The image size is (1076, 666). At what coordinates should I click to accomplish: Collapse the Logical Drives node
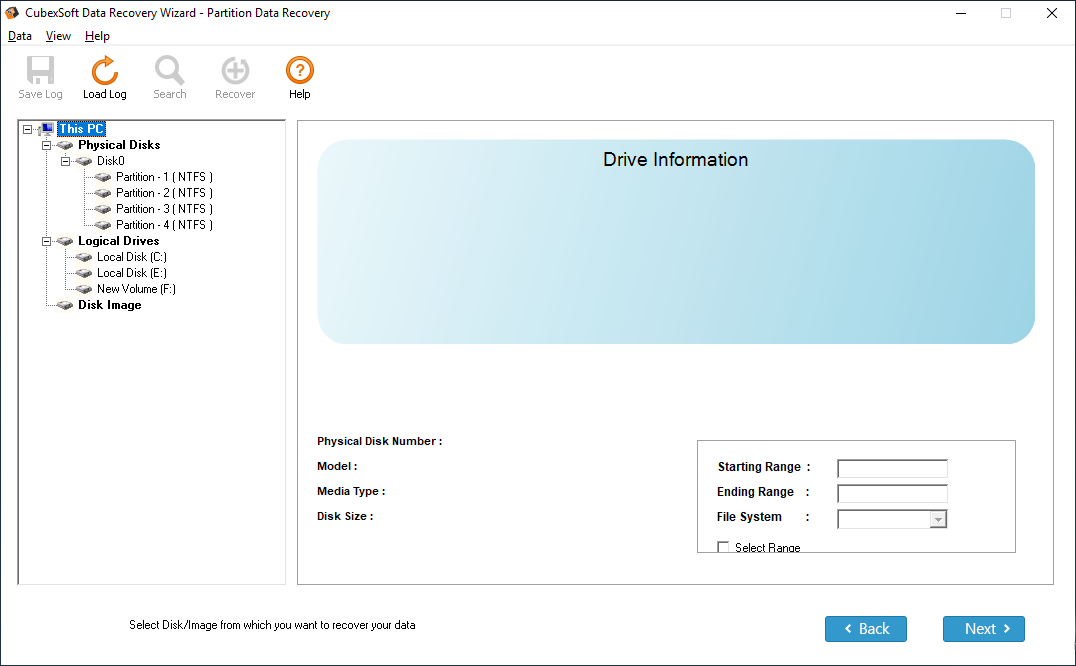pyautogui.click(x=47, y=241)
